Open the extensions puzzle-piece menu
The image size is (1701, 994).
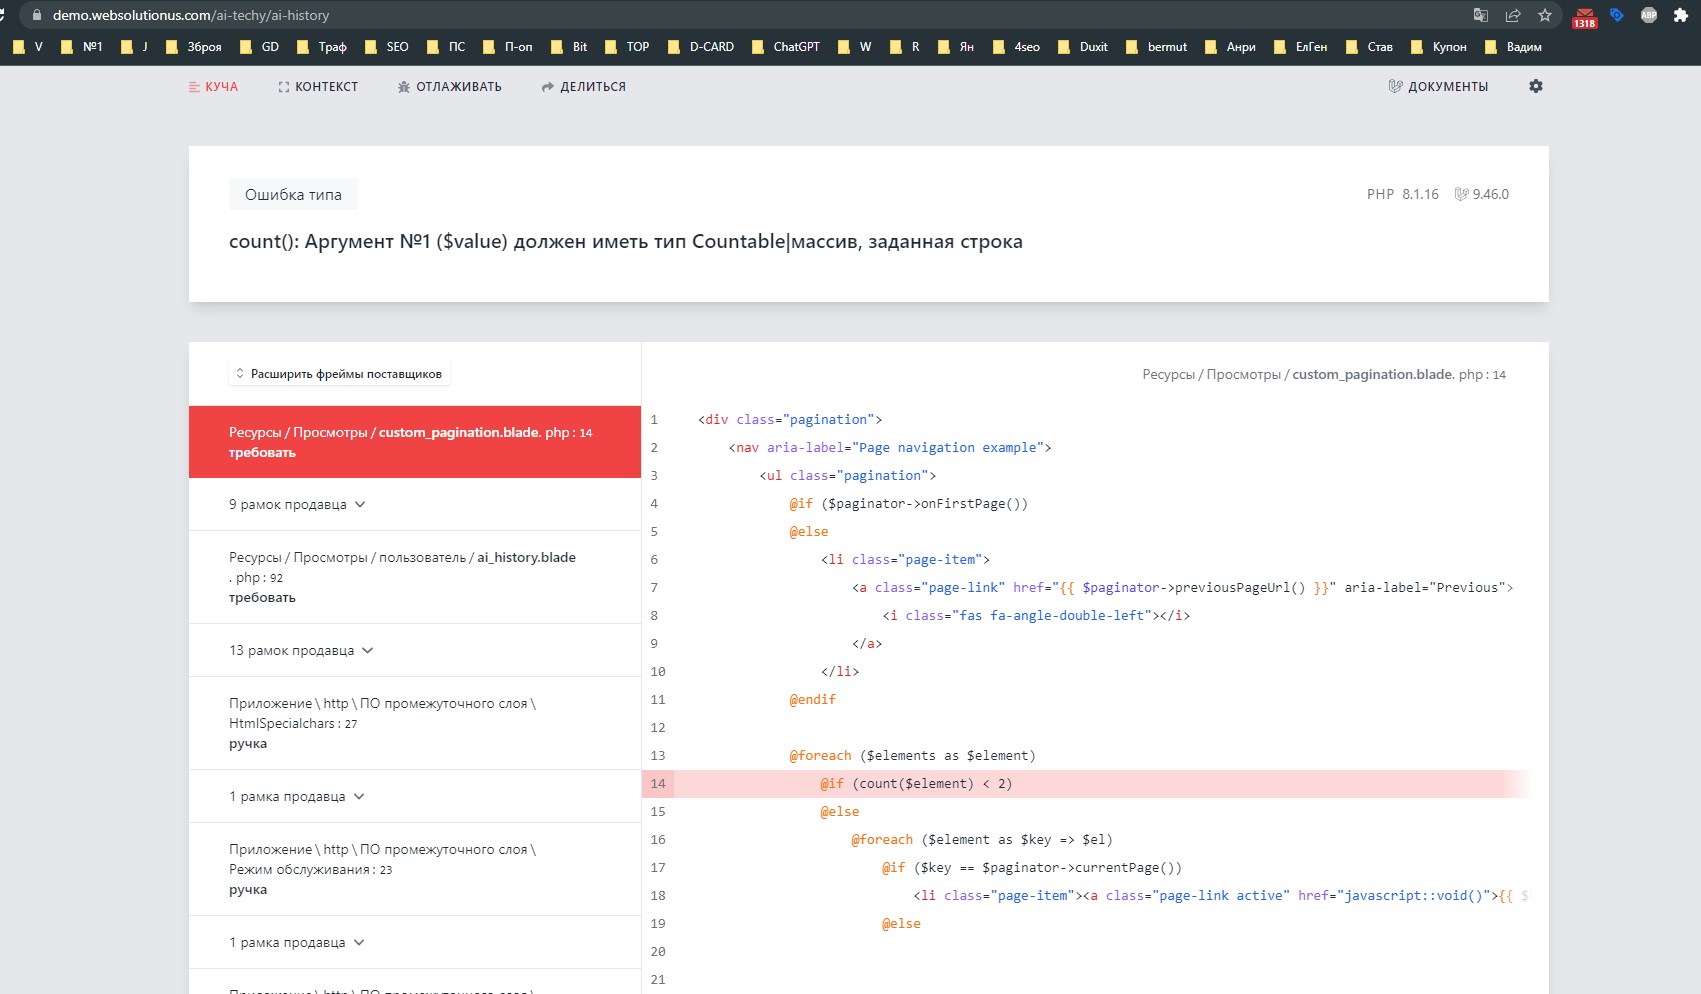tap(1681, 15)
